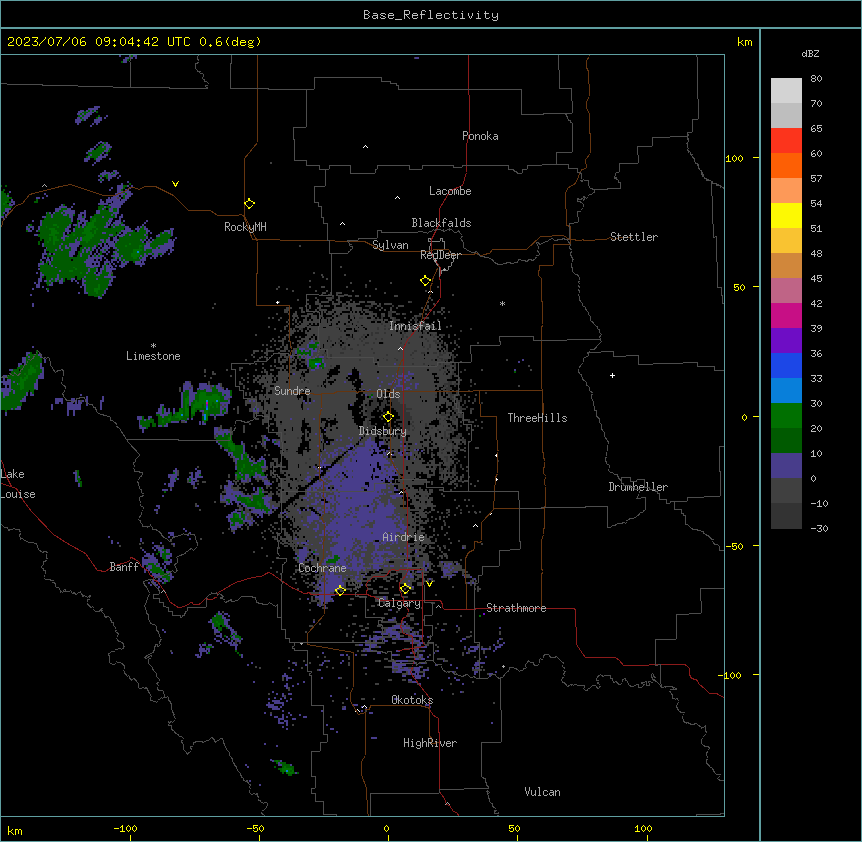Click the yellow V marker northeast of Calgary
The height and width of the screenshot is (842, 862).
coord(429,584)
